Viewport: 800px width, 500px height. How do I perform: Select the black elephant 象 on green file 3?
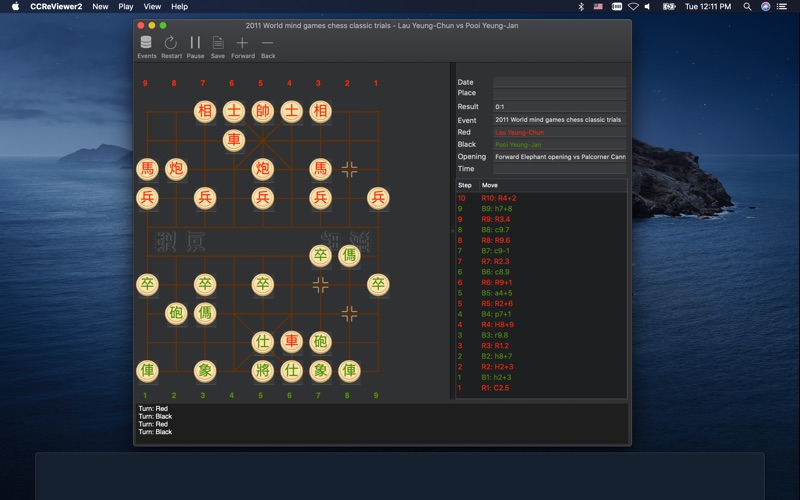[205, 370]
